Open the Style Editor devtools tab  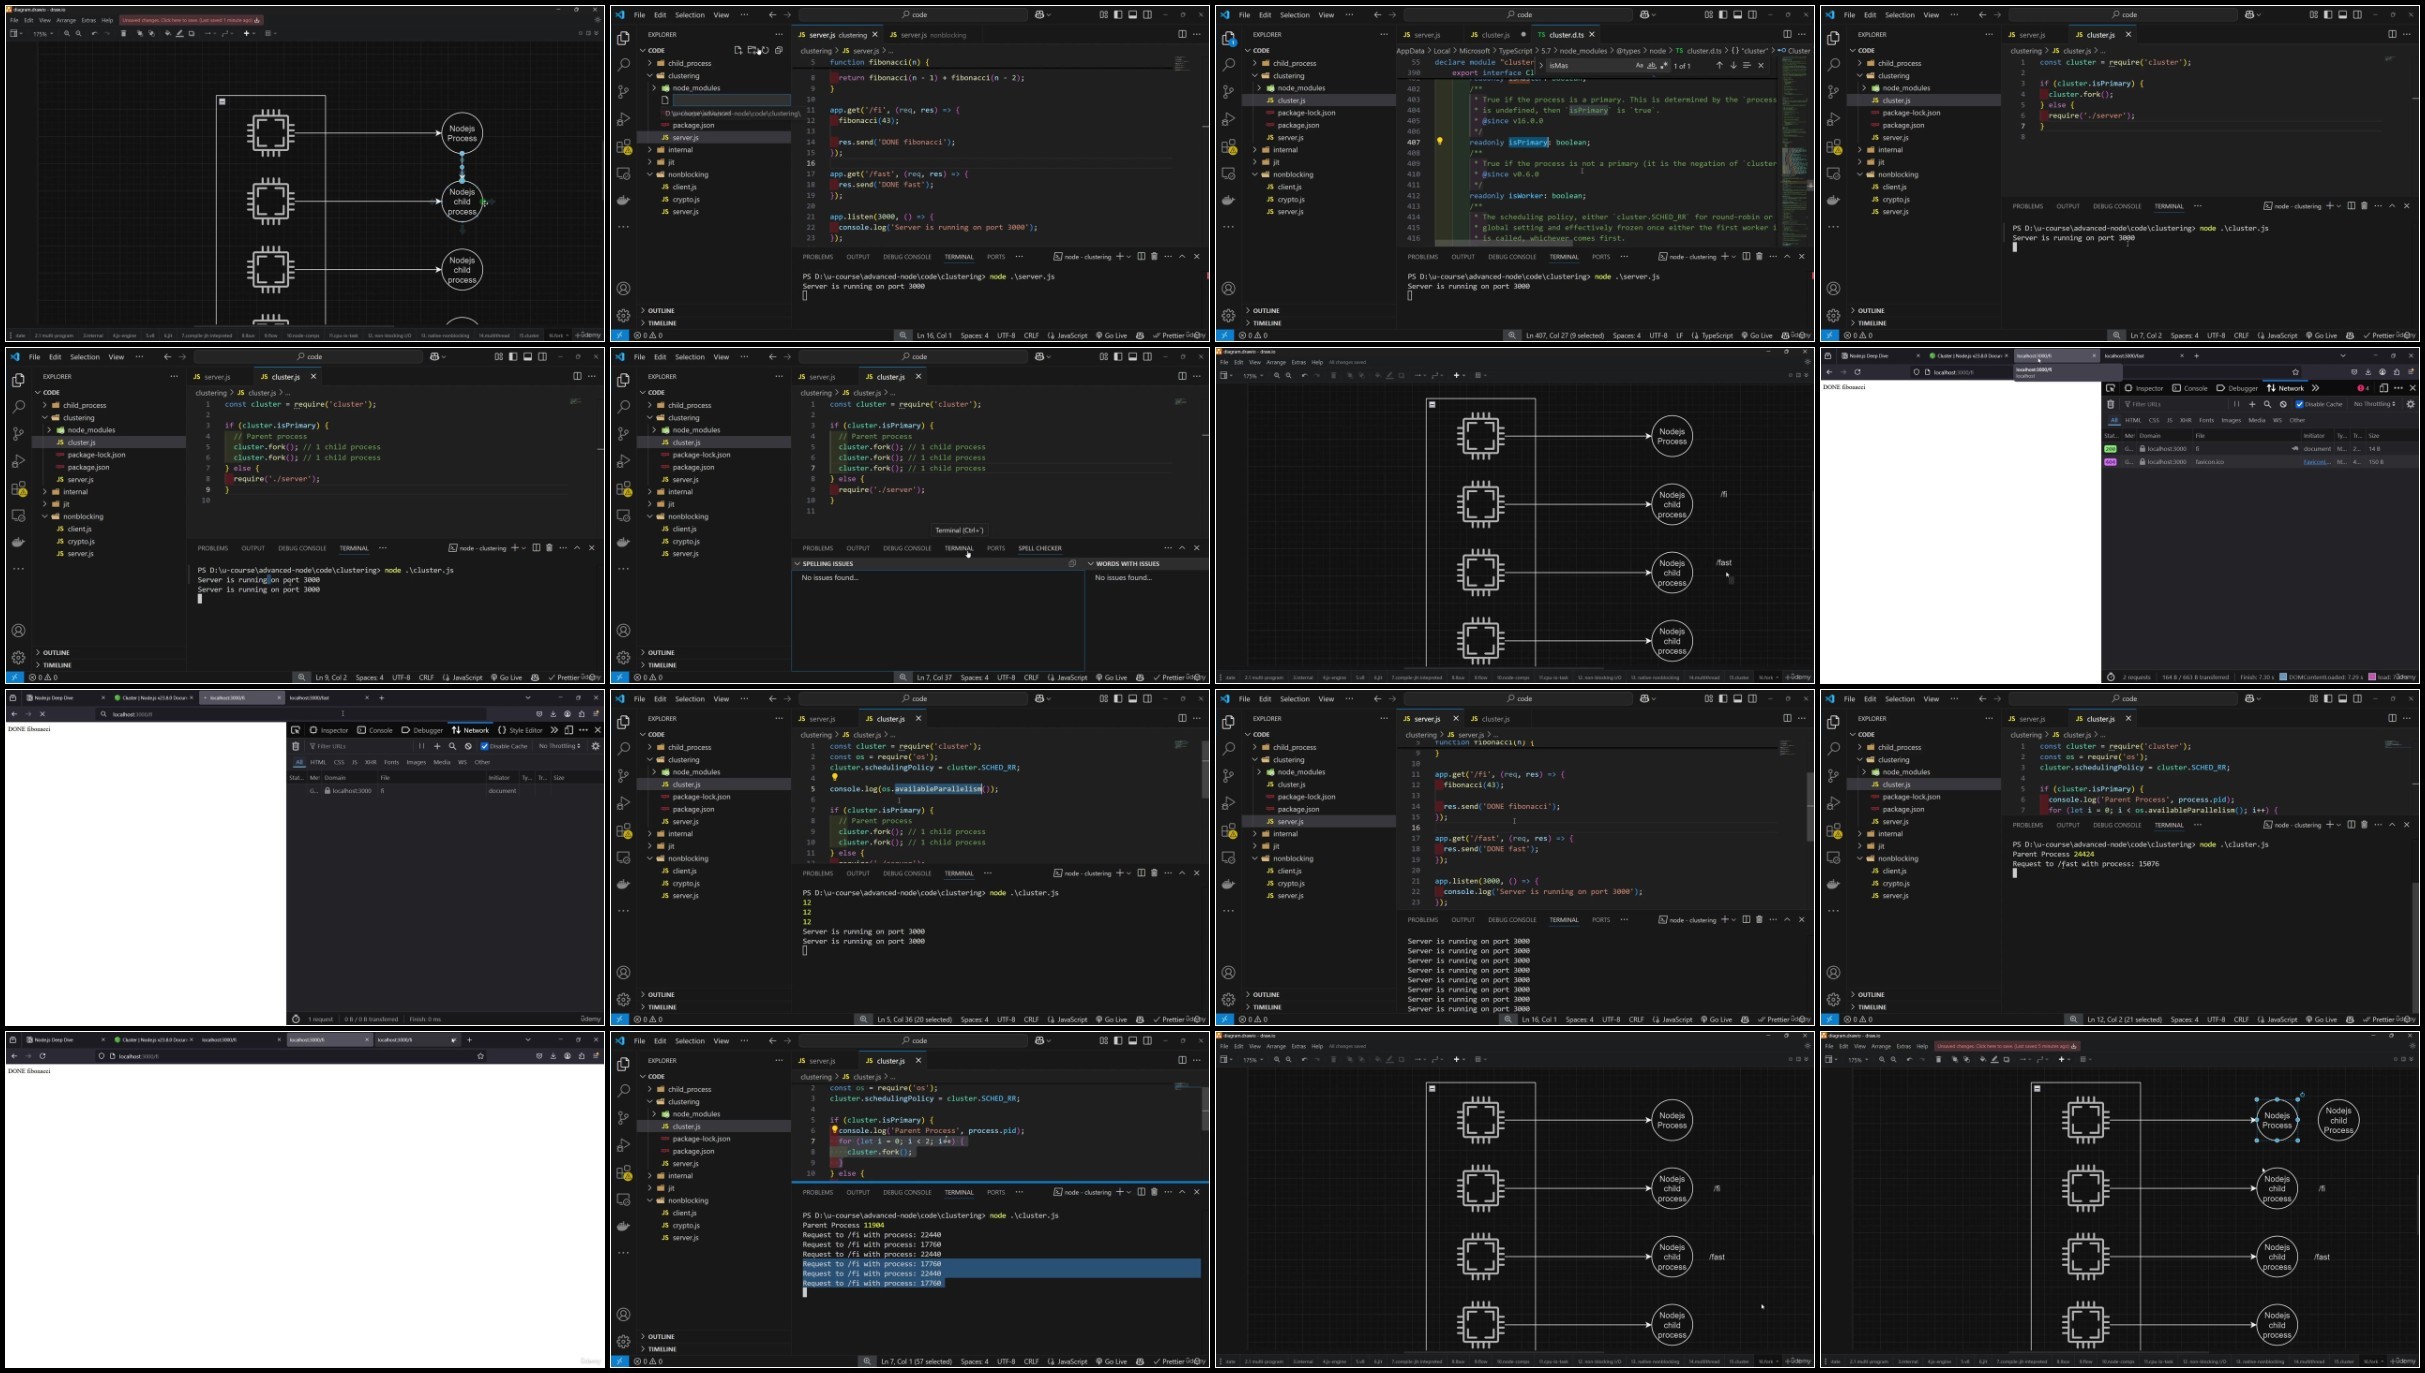520,730
